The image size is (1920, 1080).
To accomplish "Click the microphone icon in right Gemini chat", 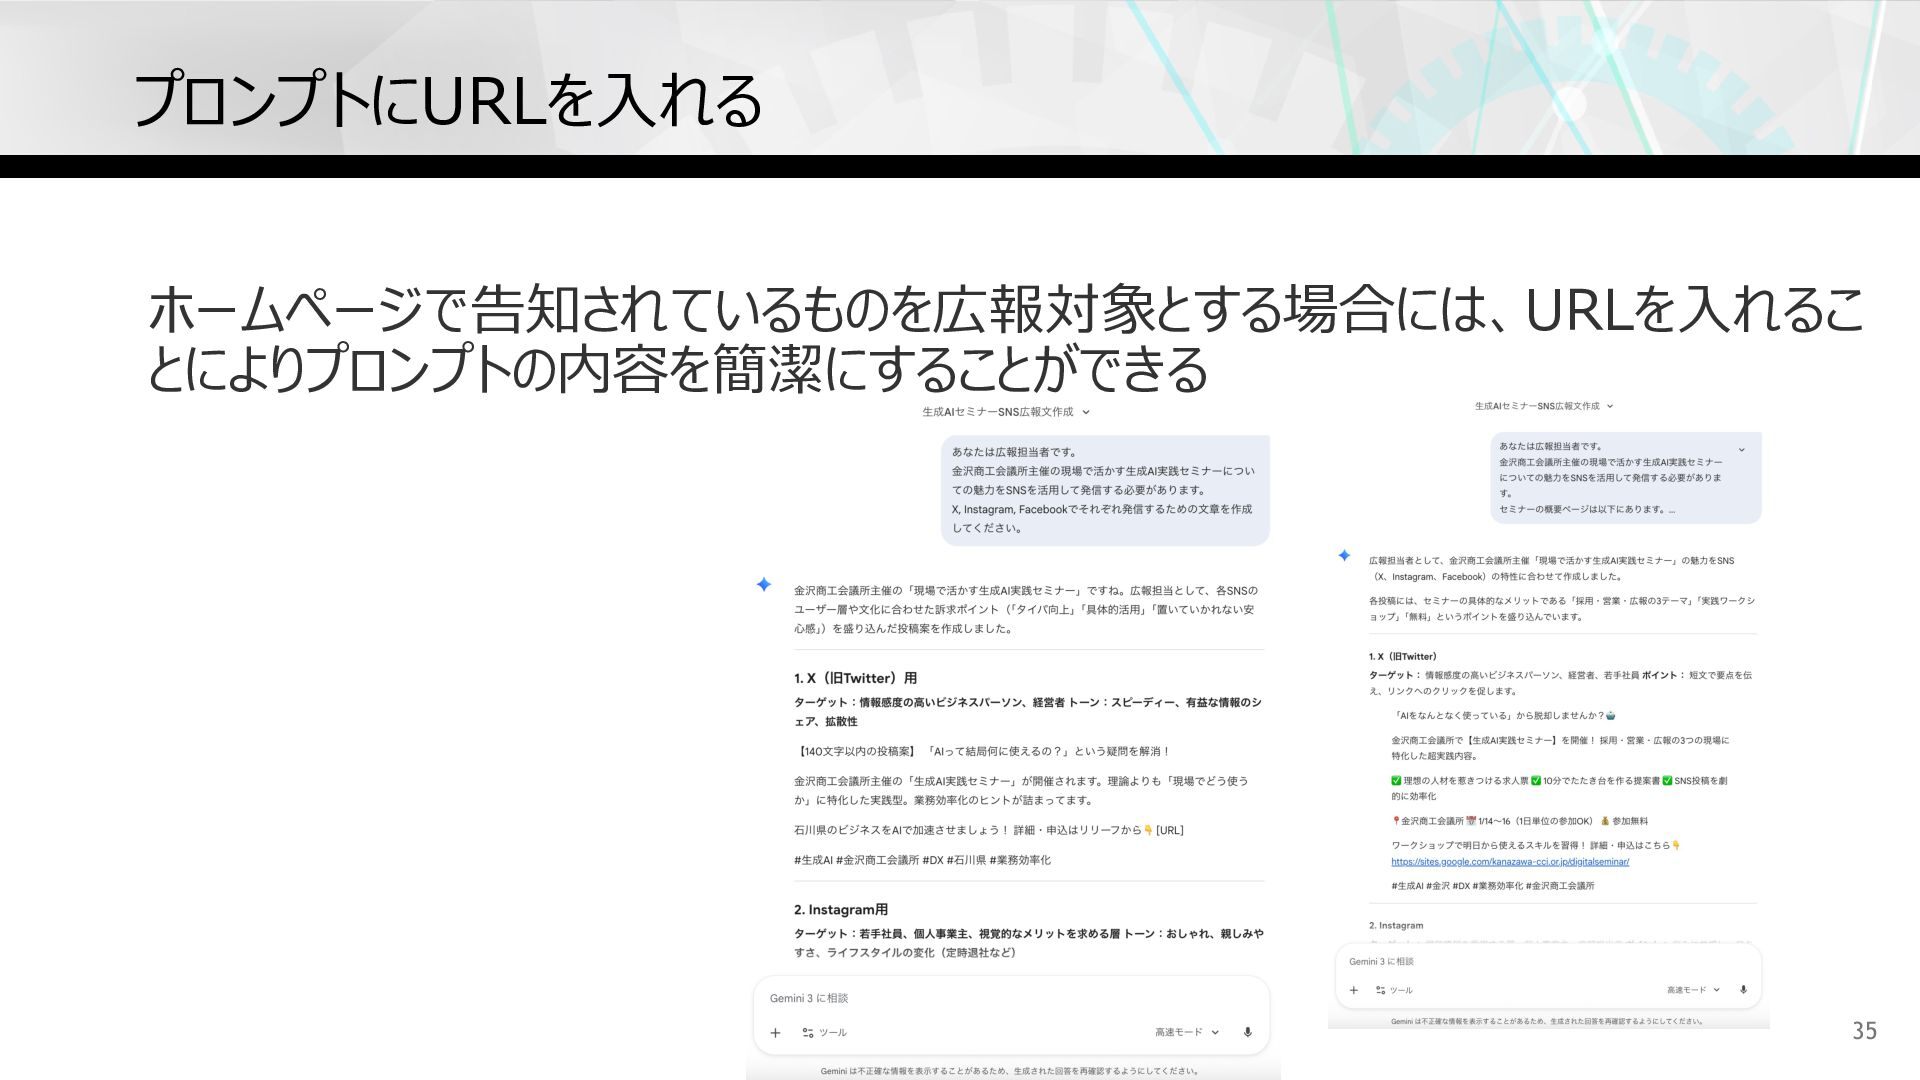I will 1743,990.
